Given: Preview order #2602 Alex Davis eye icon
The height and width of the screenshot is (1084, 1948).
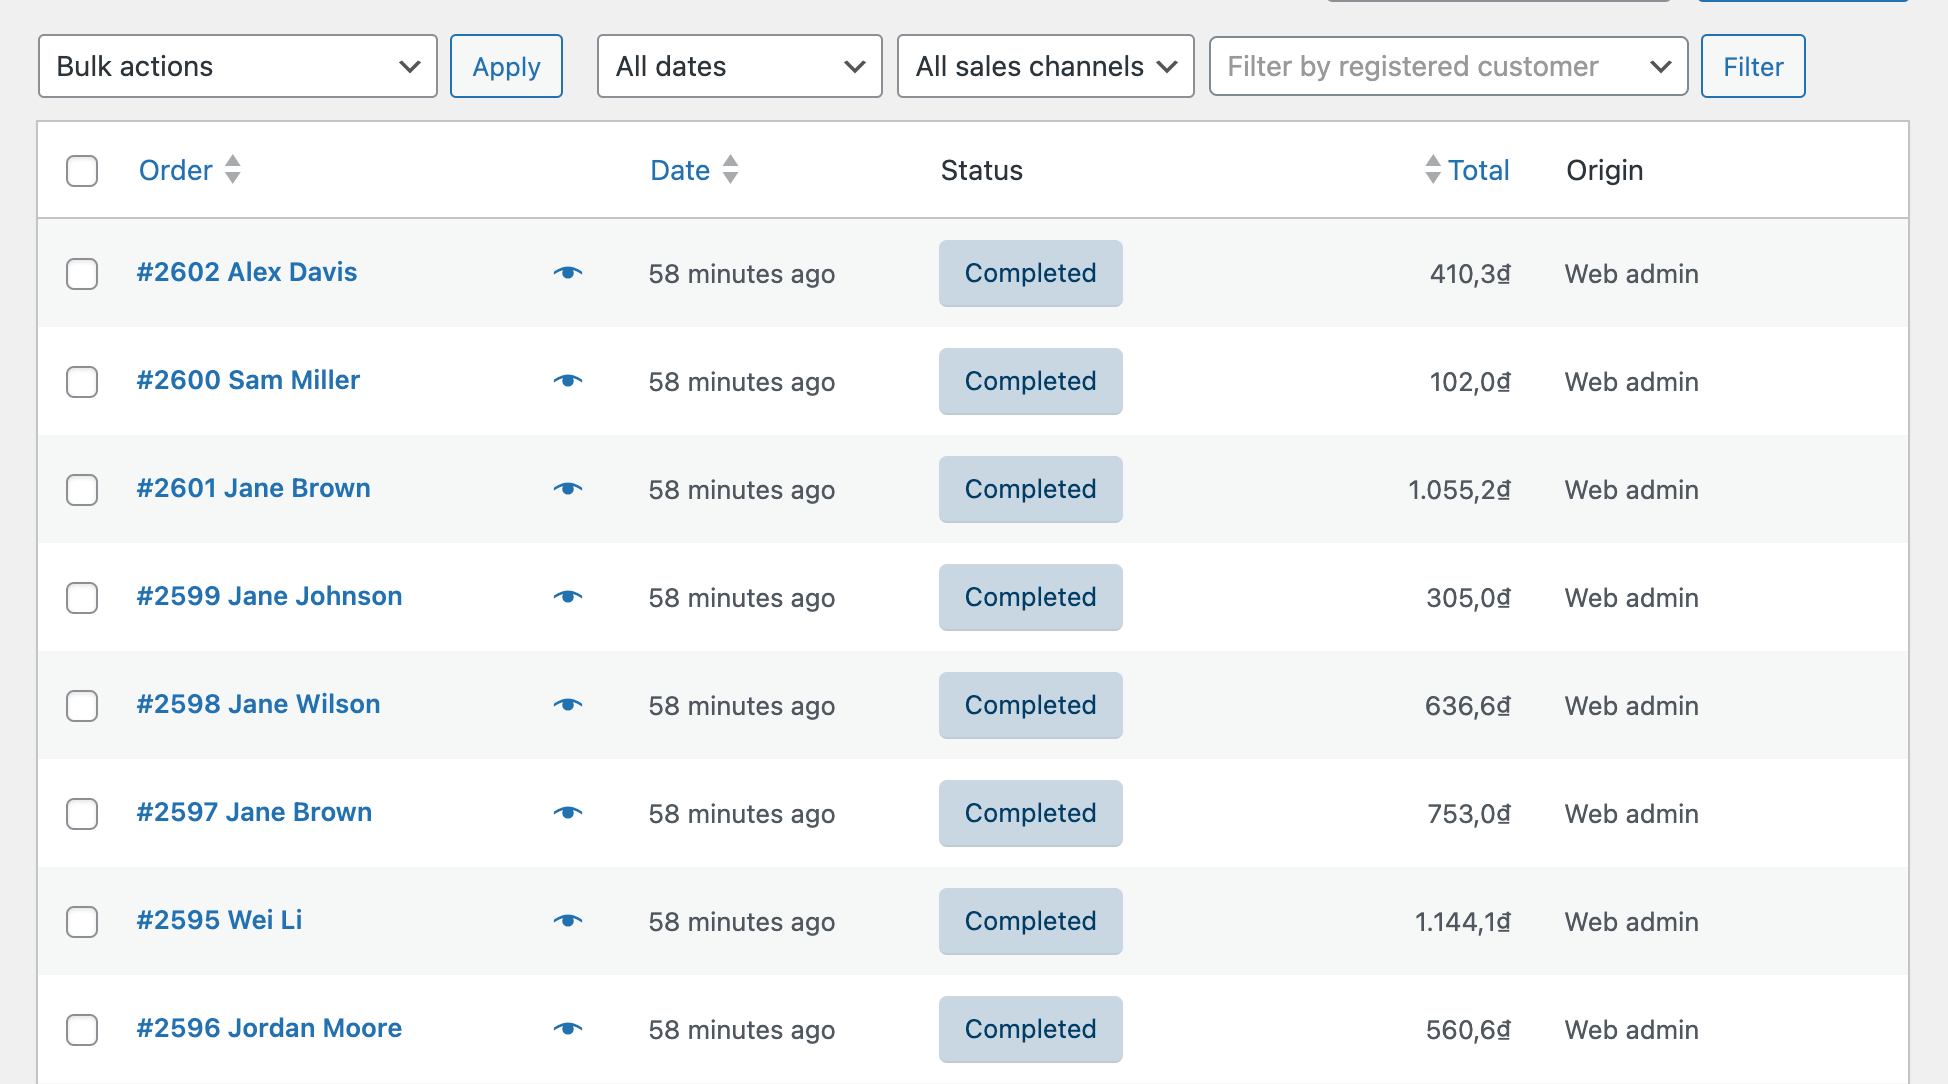Looking at the screenshot, I should tap(568, 273).
